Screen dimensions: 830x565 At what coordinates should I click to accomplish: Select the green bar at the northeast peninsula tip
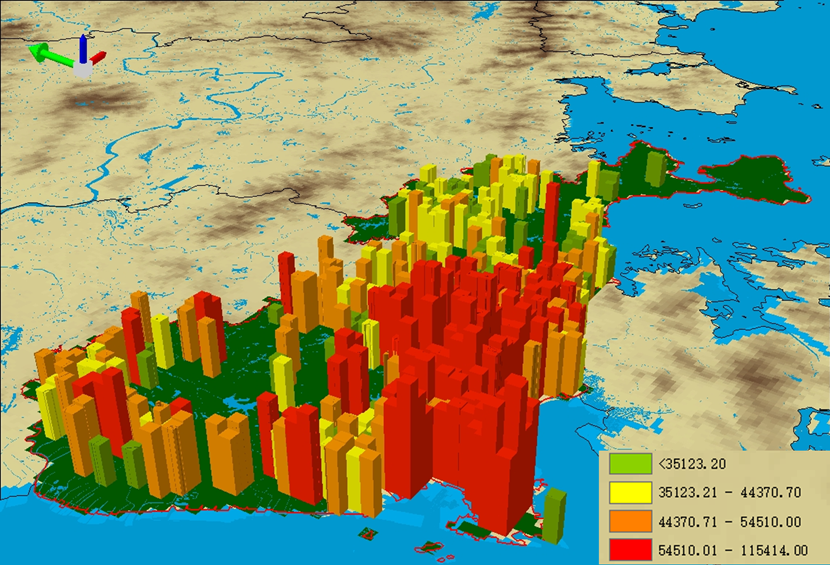point(655,168)
